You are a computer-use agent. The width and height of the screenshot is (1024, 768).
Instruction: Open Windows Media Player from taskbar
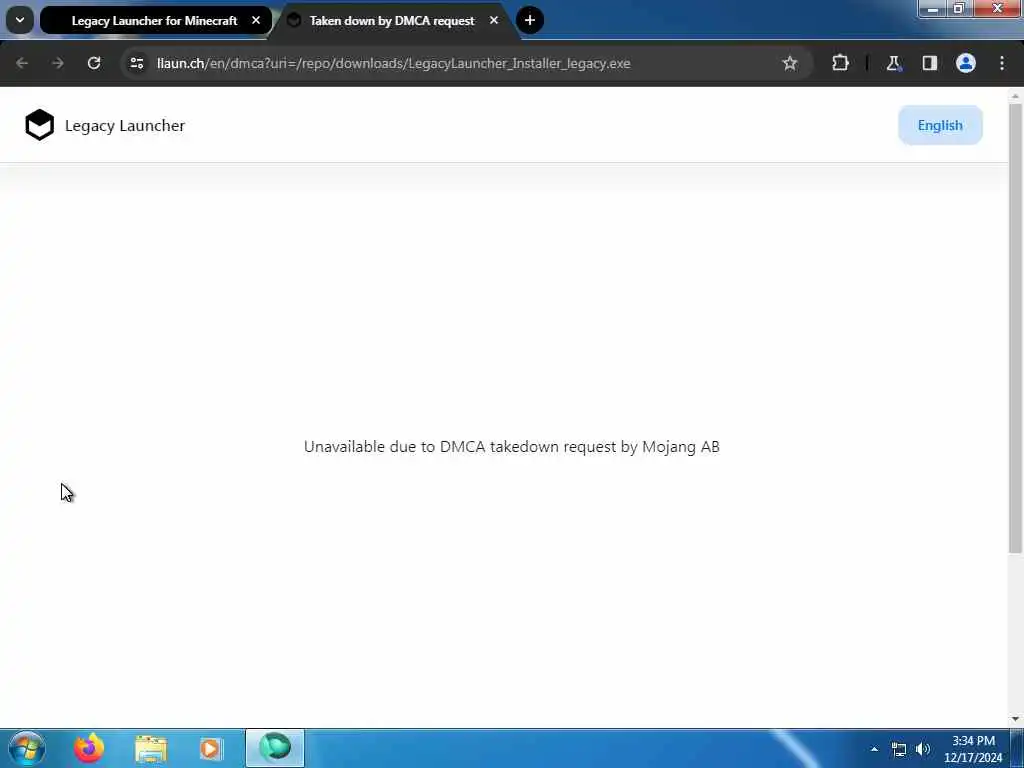pyautogui.click(x=210, y=748)
